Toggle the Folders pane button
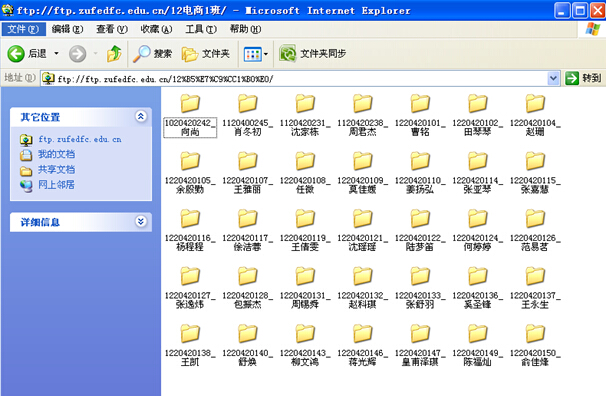The image size is (606, 396). (x=206, y=54)
